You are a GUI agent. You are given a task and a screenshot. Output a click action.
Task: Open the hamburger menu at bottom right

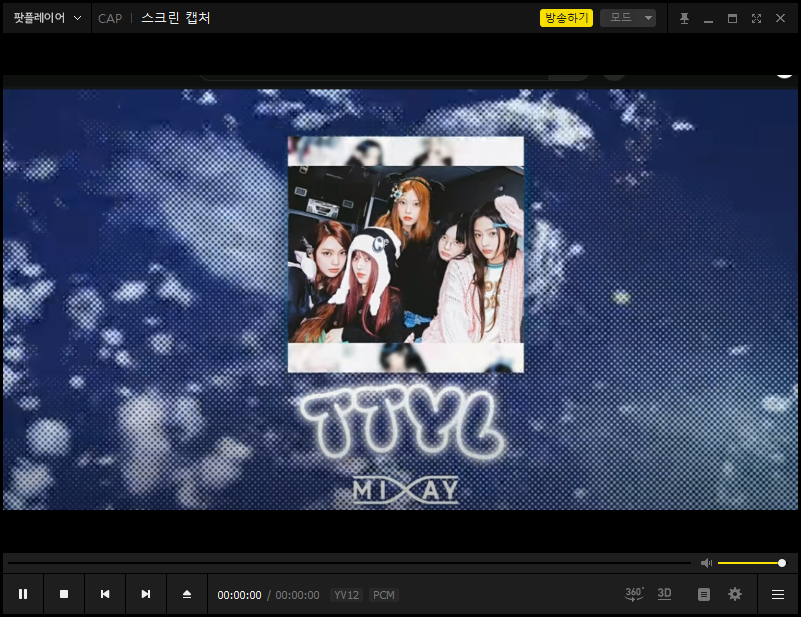tap(778, 595)
